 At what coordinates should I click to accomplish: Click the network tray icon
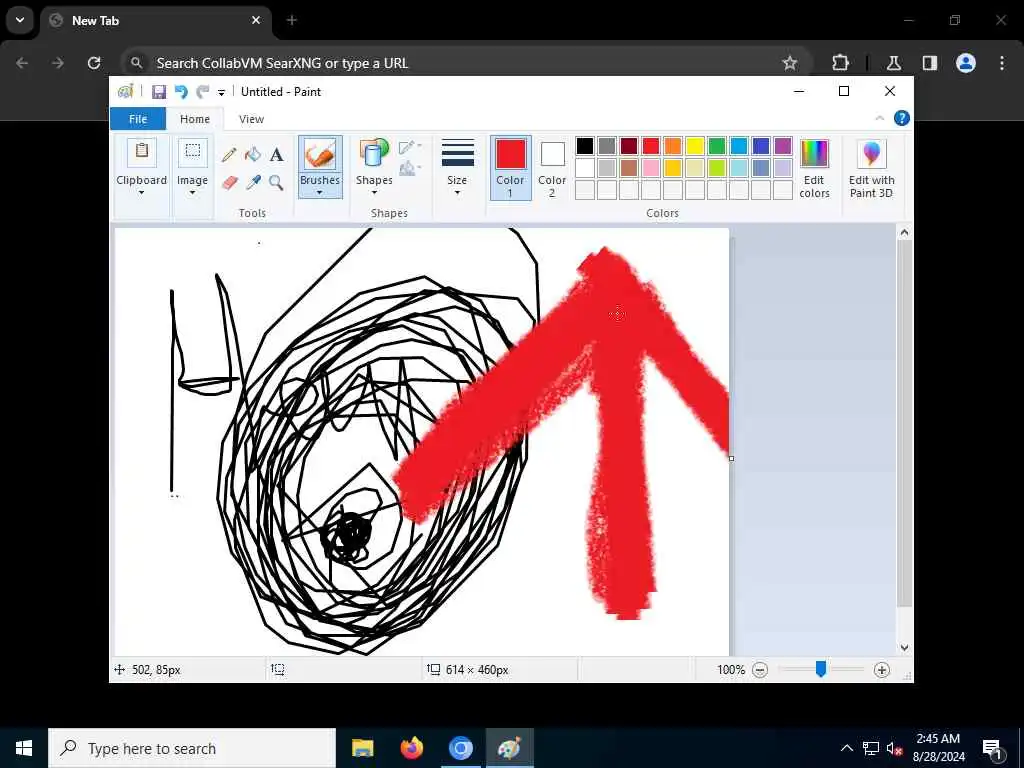click(871, 748)
